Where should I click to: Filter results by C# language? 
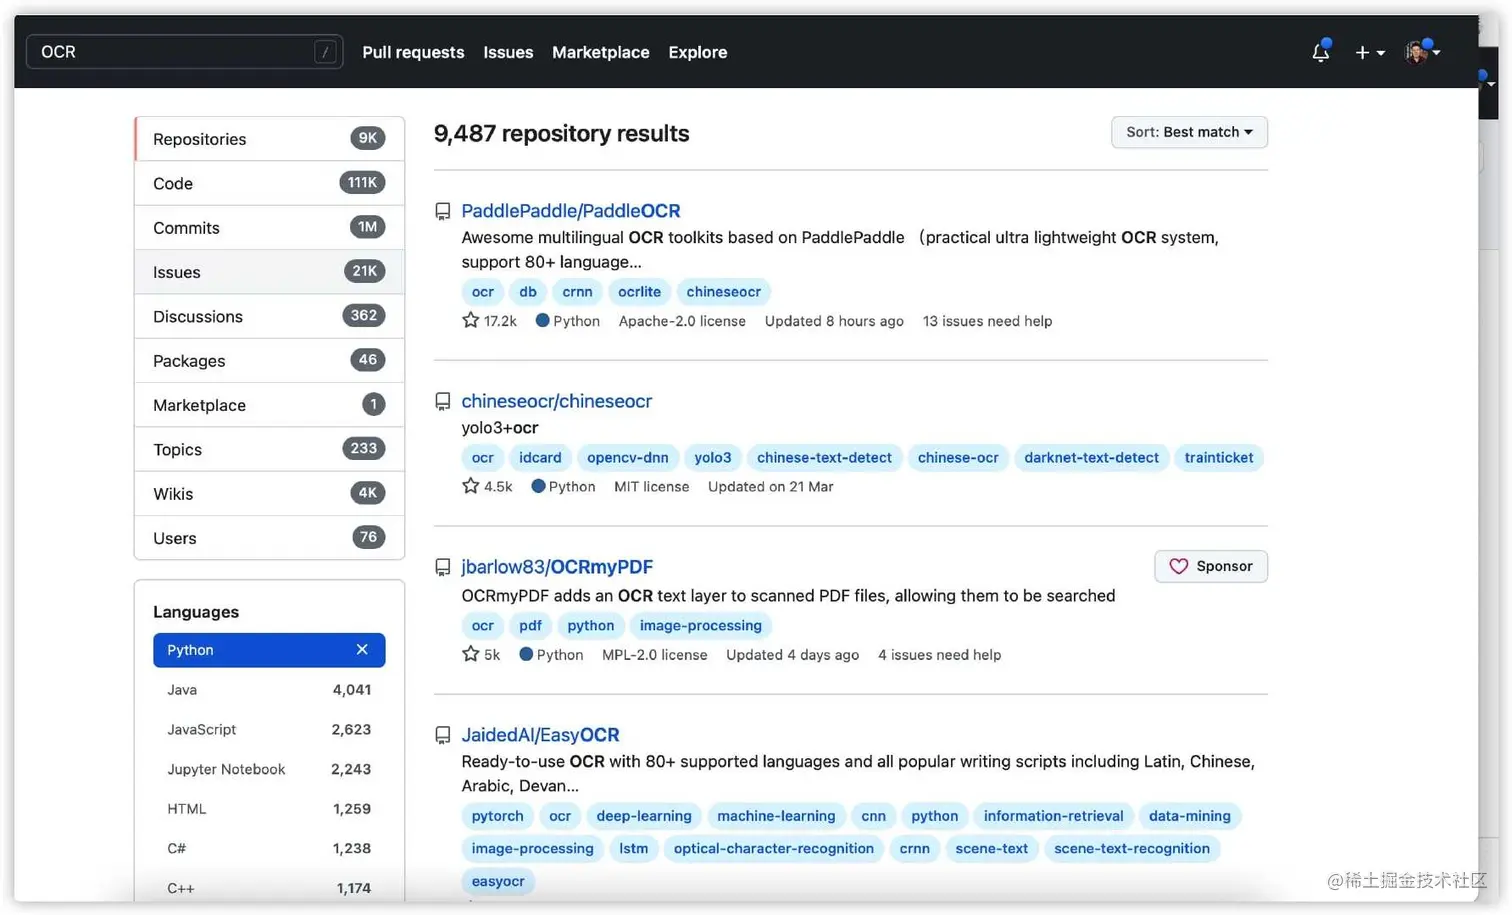269,848
